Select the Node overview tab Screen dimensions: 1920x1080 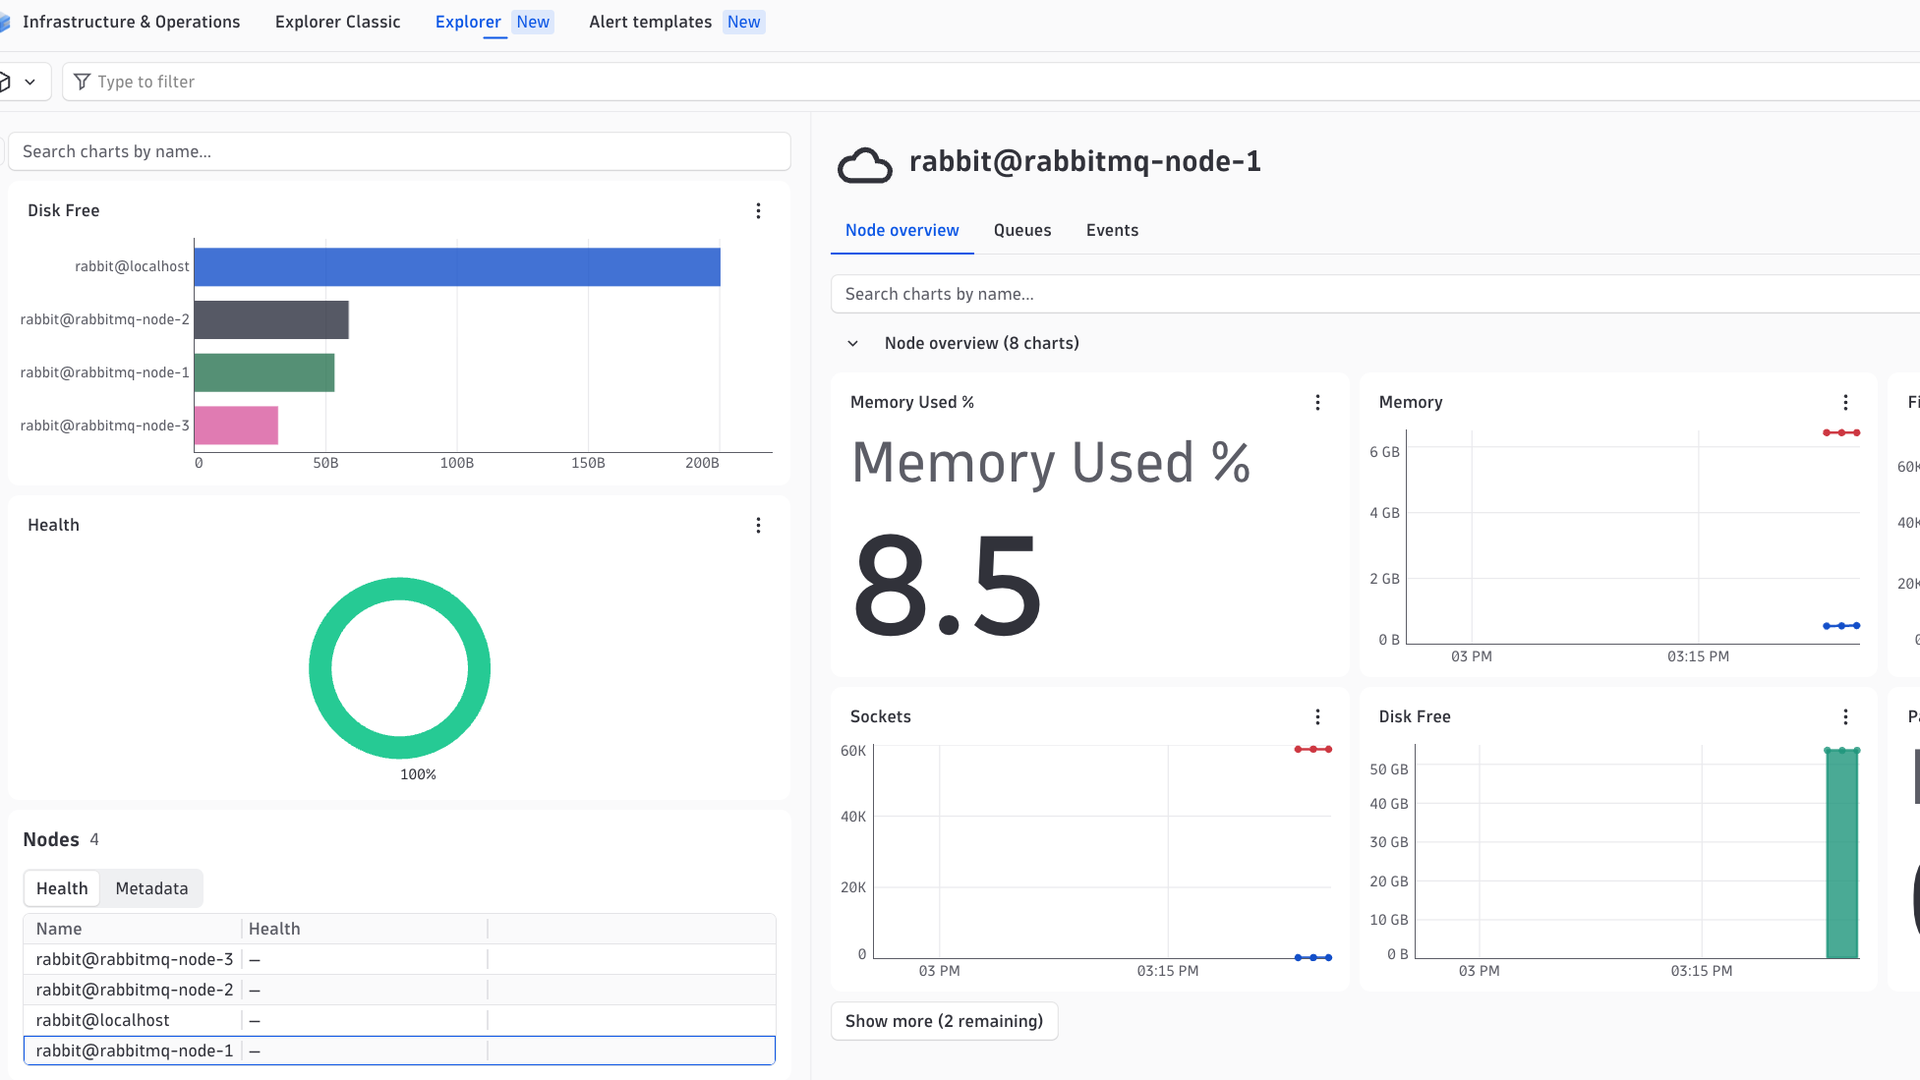click(x=902, y=230)
